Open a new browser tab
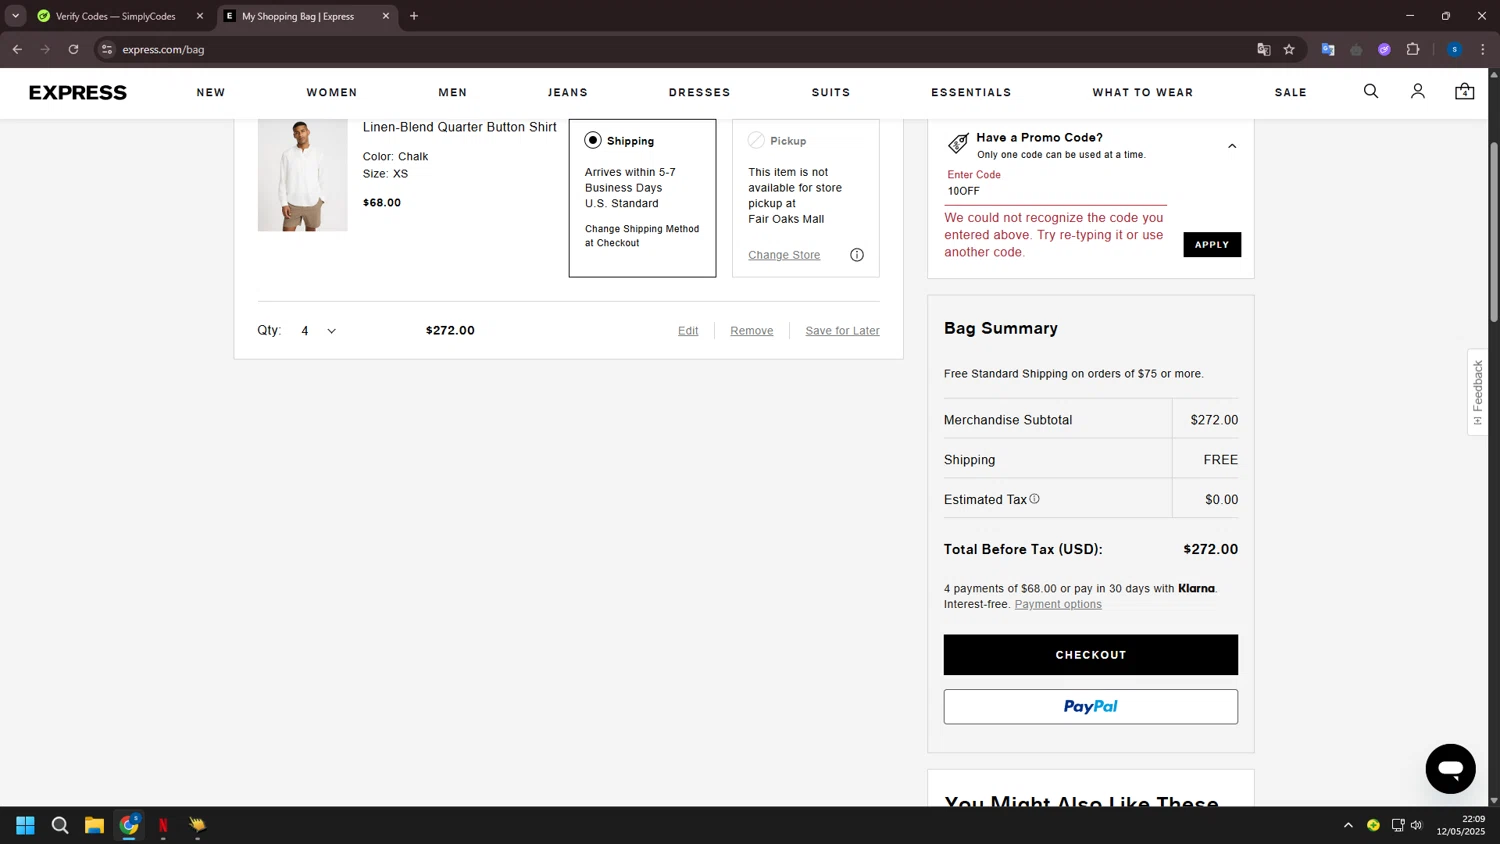The height and width of the screenshot is (844, 1500). pyautogui.click(x=414, y=16)
